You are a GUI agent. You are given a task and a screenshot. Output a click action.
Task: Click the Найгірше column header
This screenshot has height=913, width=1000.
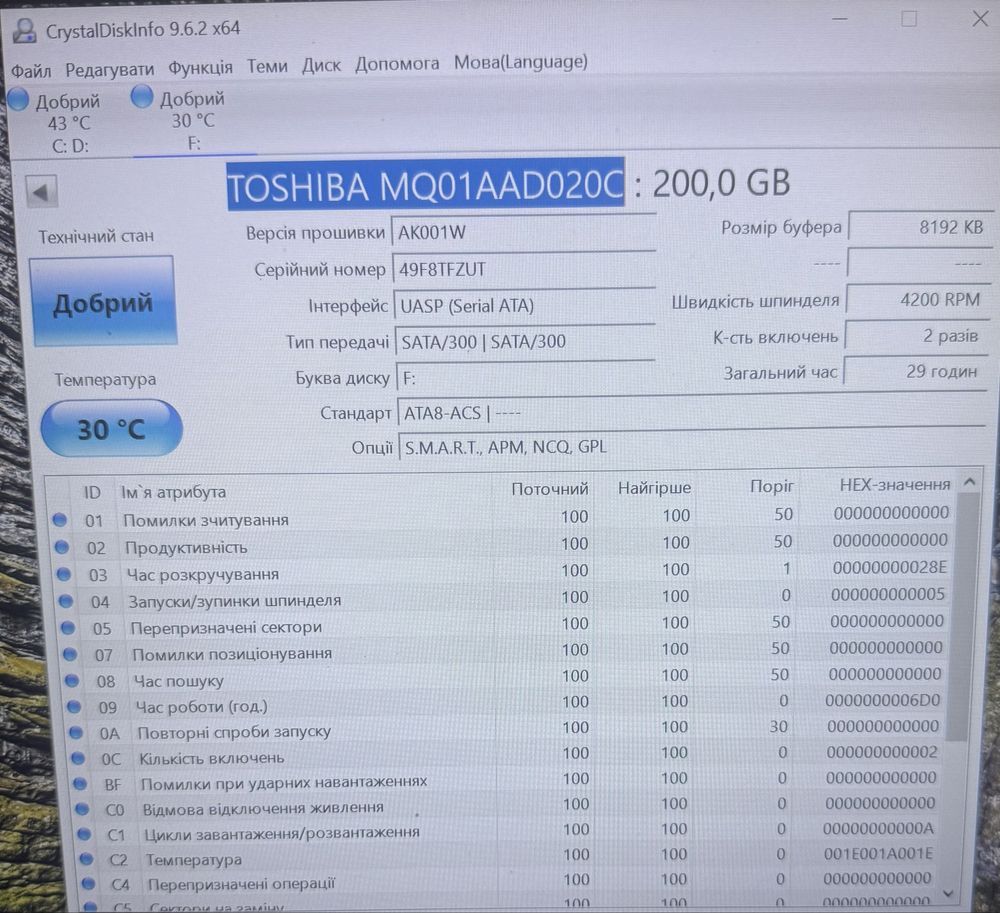pyautogui.click(x=654, y=488)
